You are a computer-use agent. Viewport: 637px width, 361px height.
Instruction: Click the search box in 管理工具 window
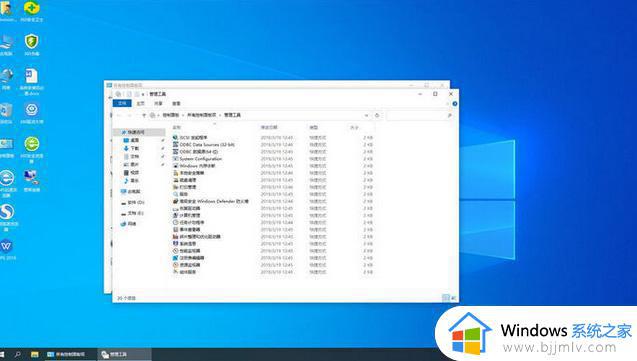pyautogui.click(x=420, y=115)
